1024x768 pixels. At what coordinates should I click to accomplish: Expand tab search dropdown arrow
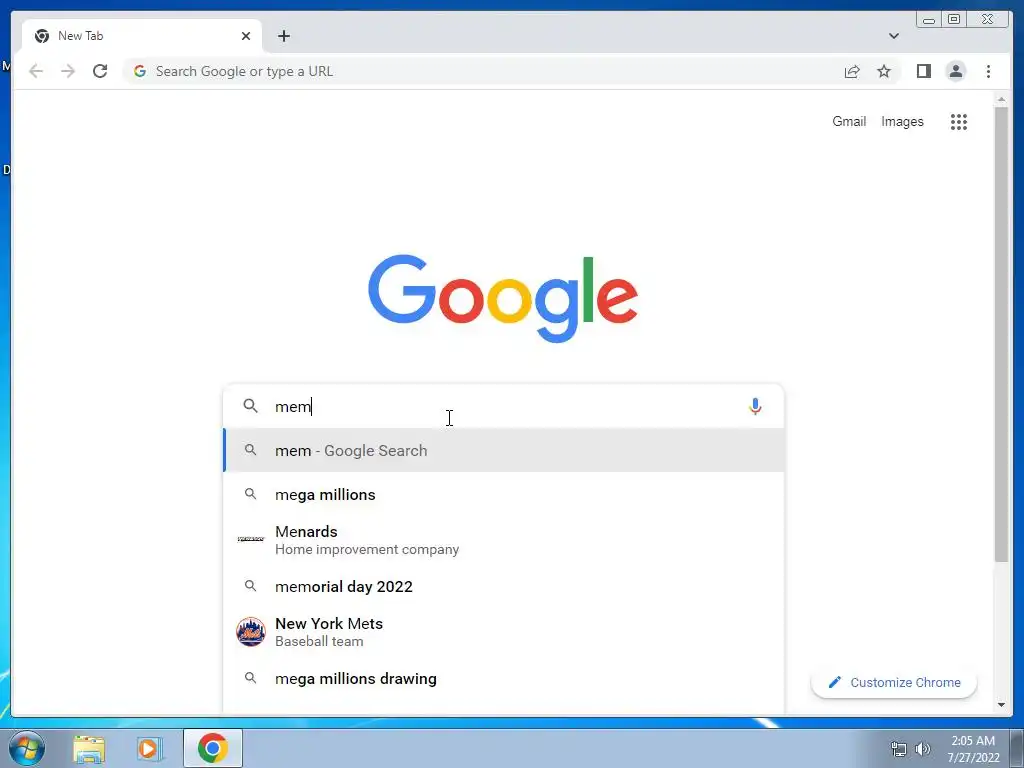[x=893, y=36]
